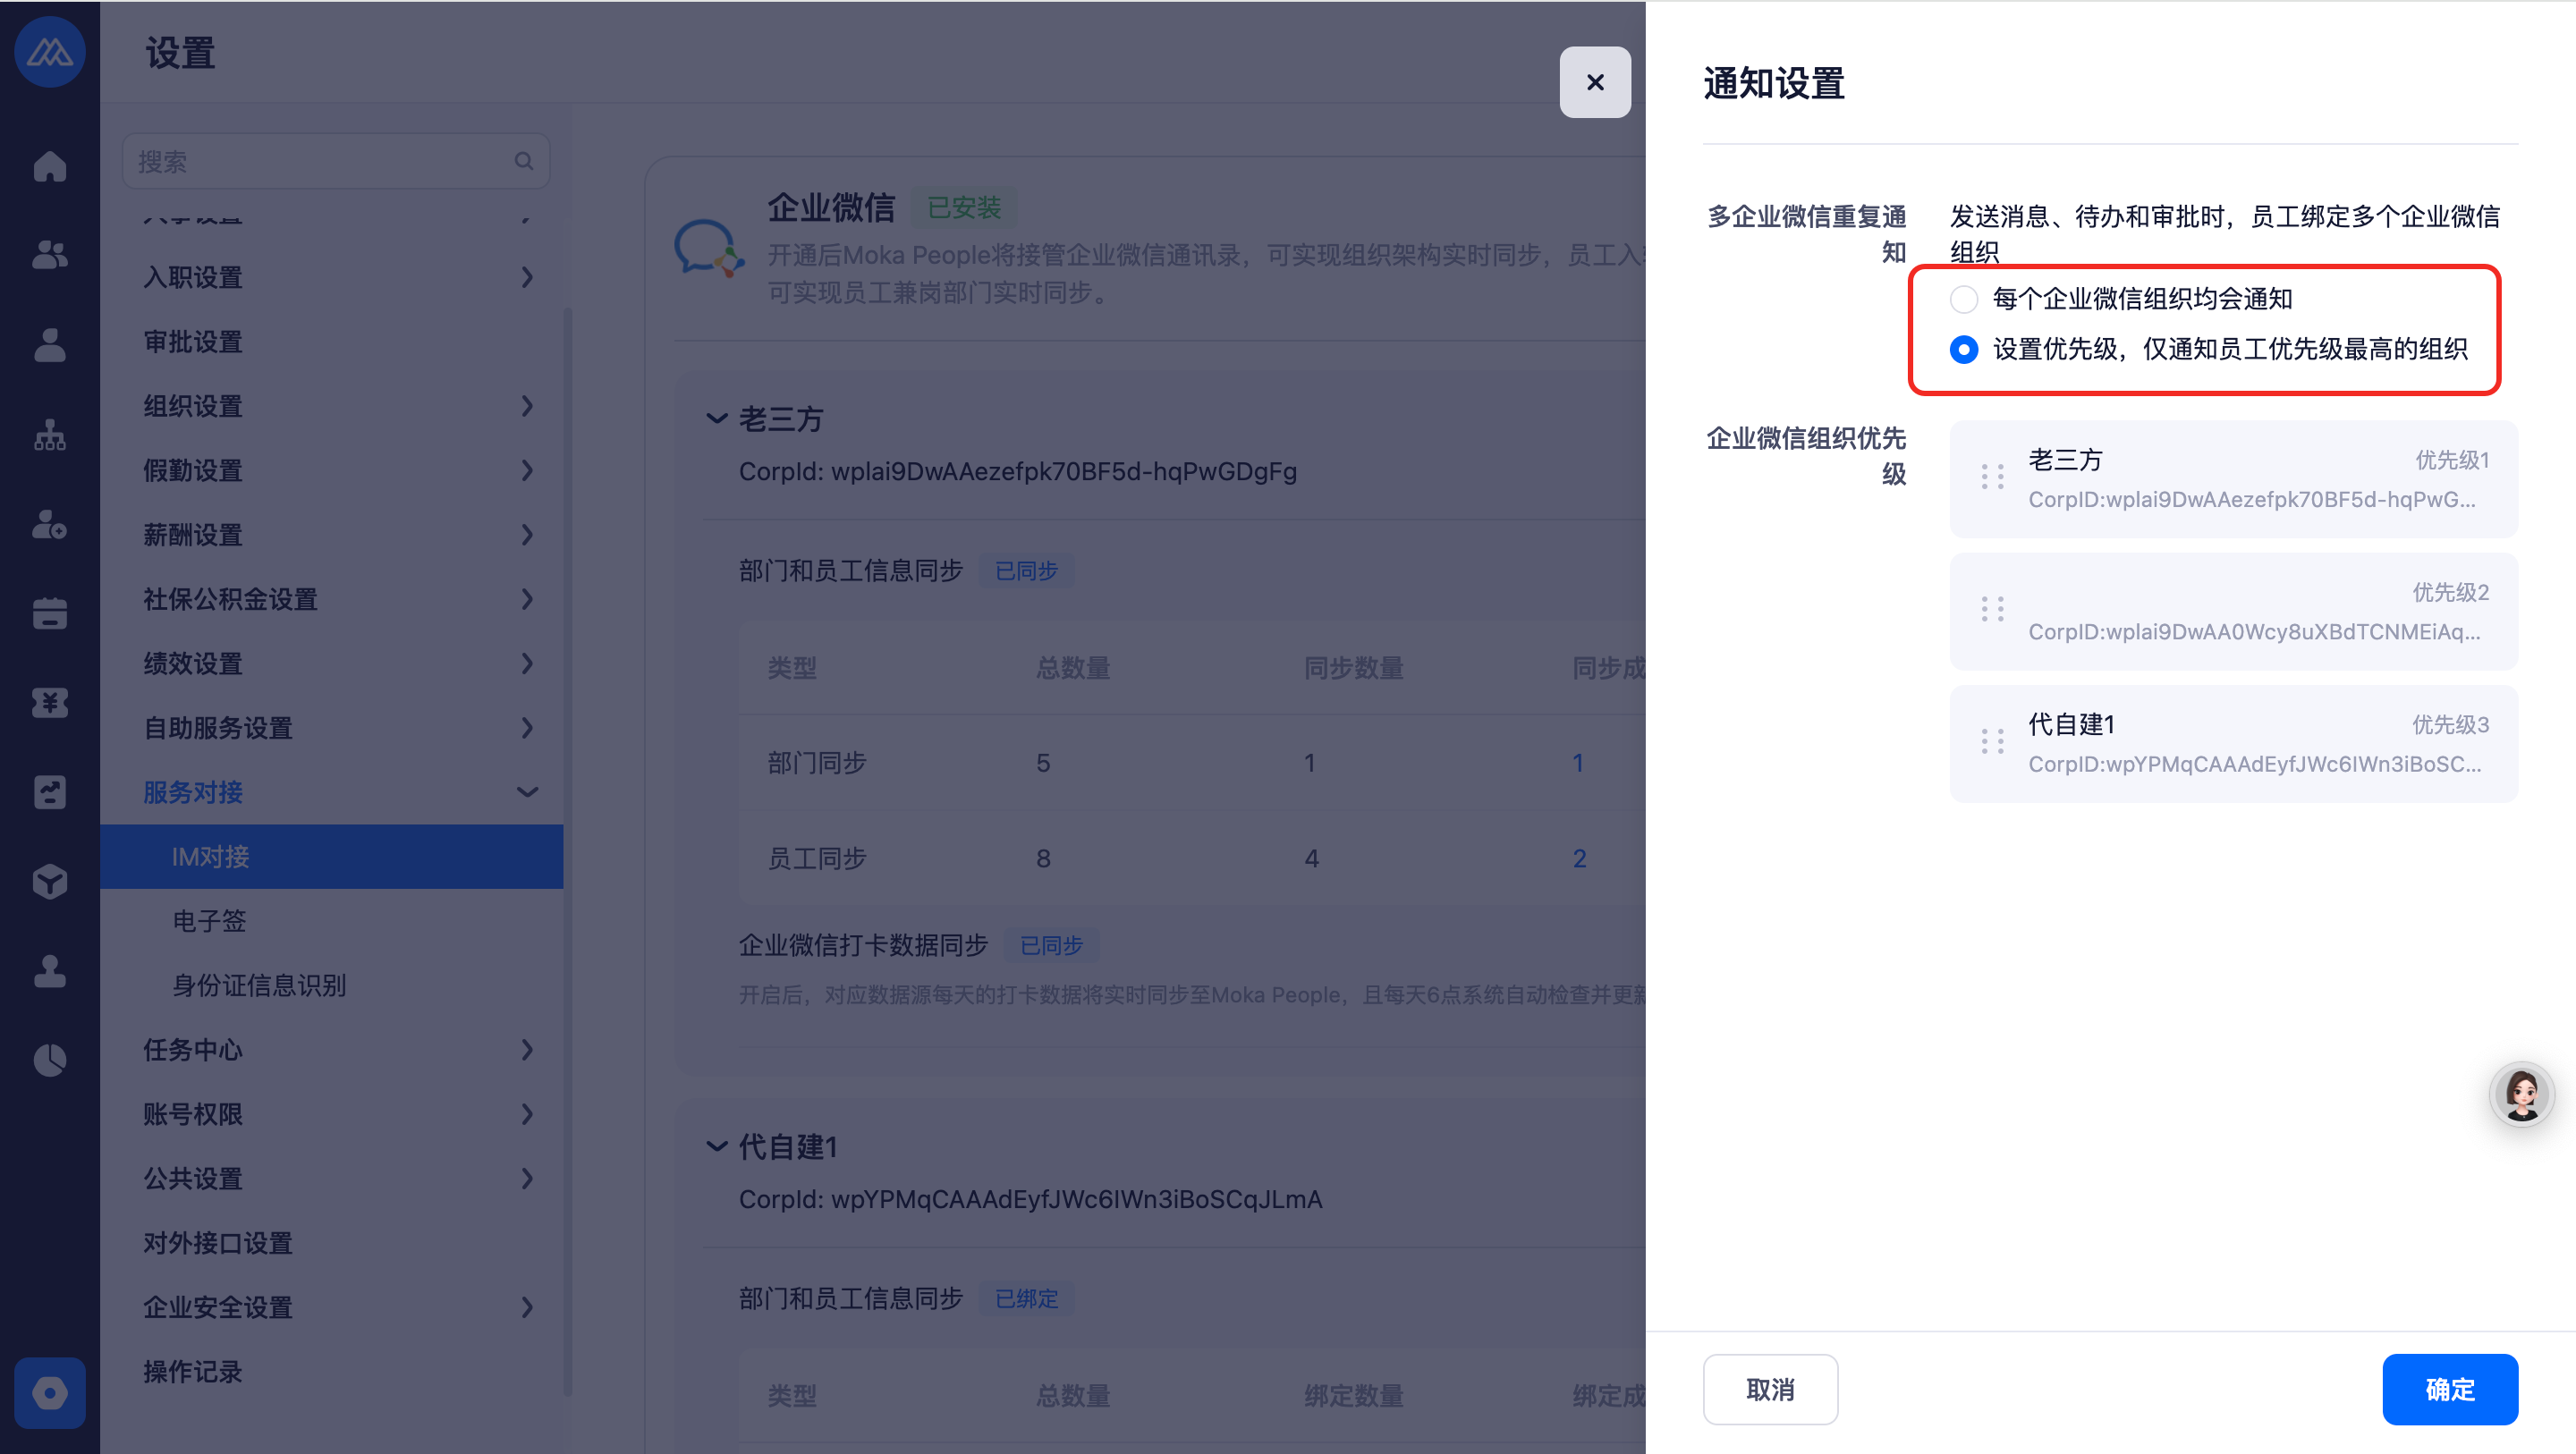The width and height of the screenshot is (2576, 1454).
Task: Click the 确定 confirm button
Action: tap(2449, 1389)
